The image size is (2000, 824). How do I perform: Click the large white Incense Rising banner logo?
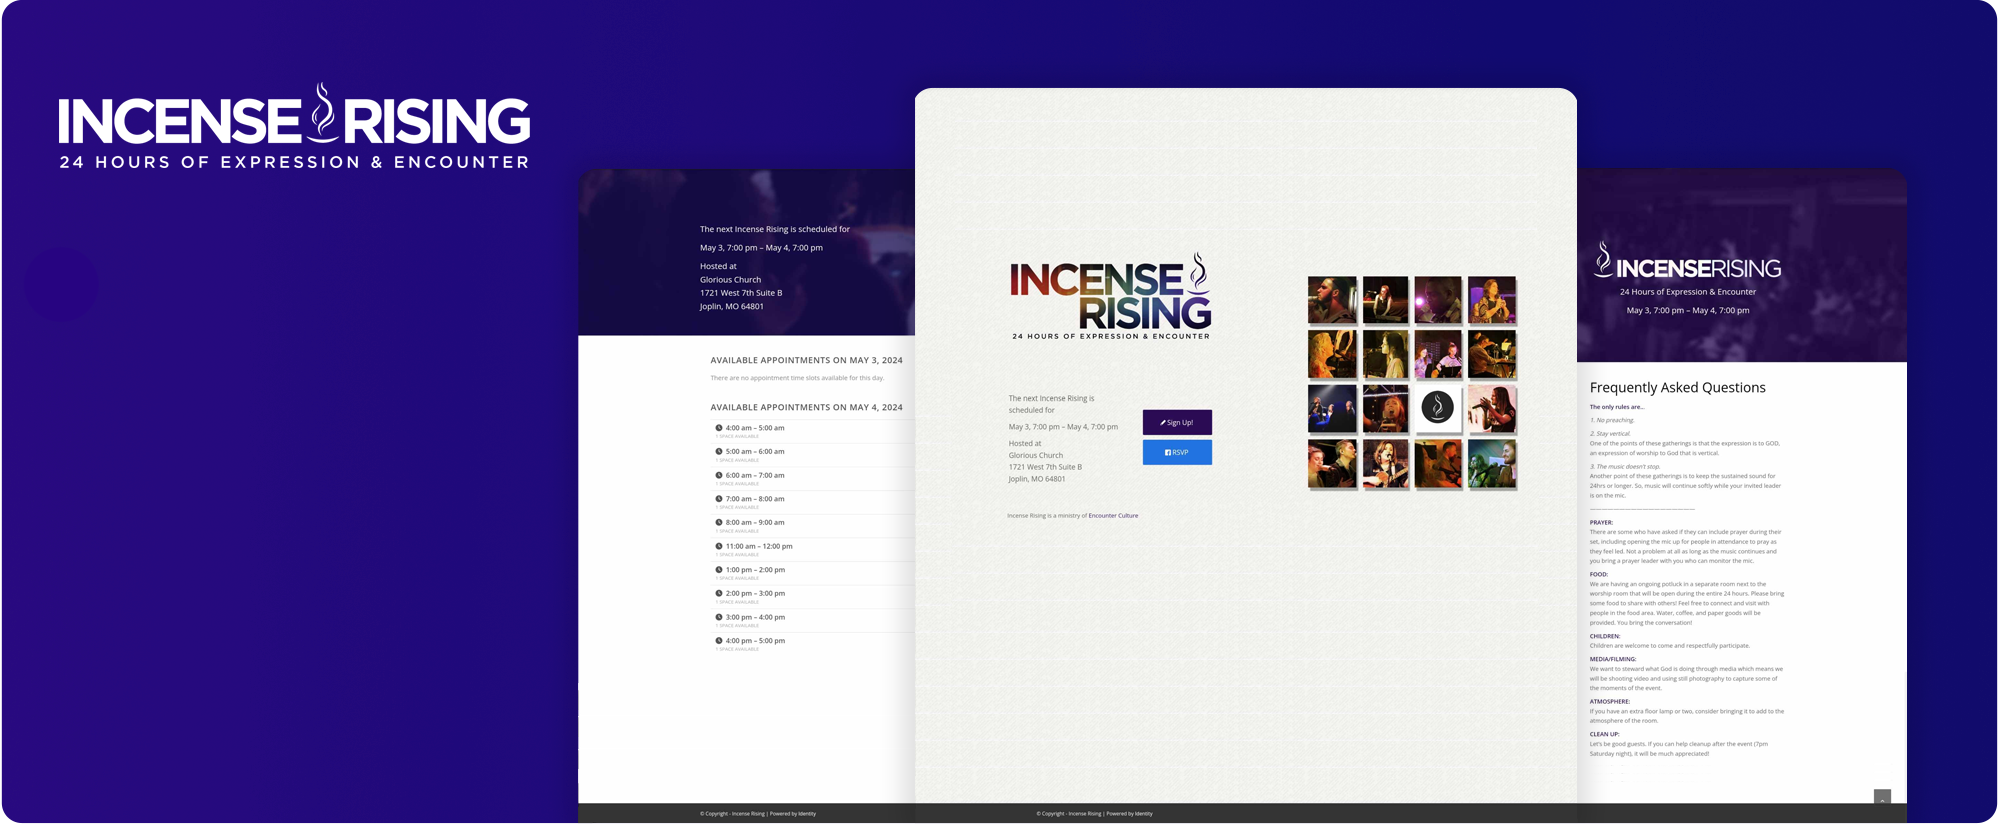click(294, 126)
